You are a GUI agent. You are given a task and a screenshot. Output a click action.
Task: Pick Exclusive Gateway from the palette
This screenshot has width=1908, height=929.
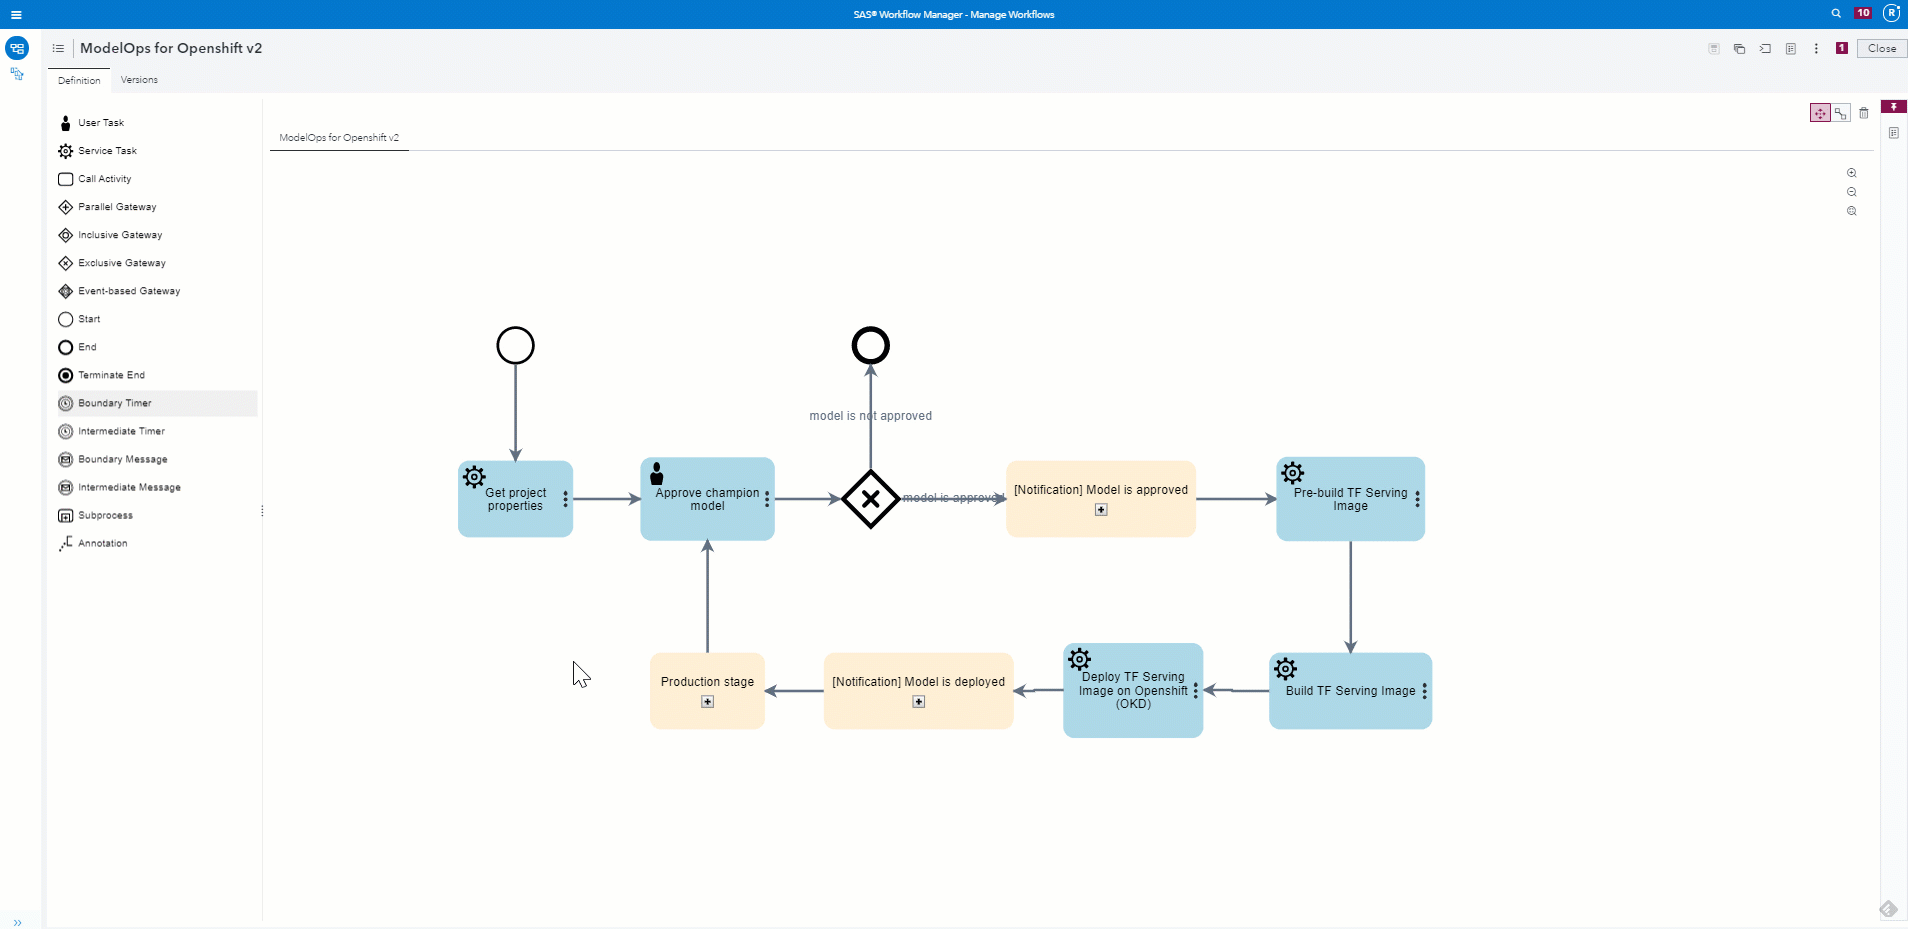click(x=157, y=263)
